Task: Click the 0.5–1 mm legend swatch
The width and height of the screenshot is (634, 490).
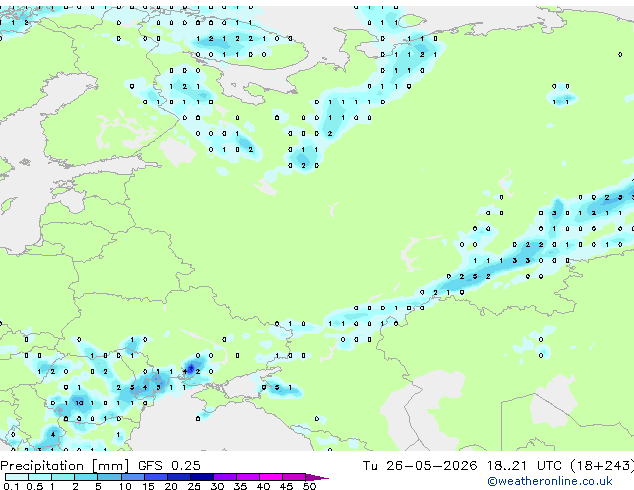Action: pos(40,477)
